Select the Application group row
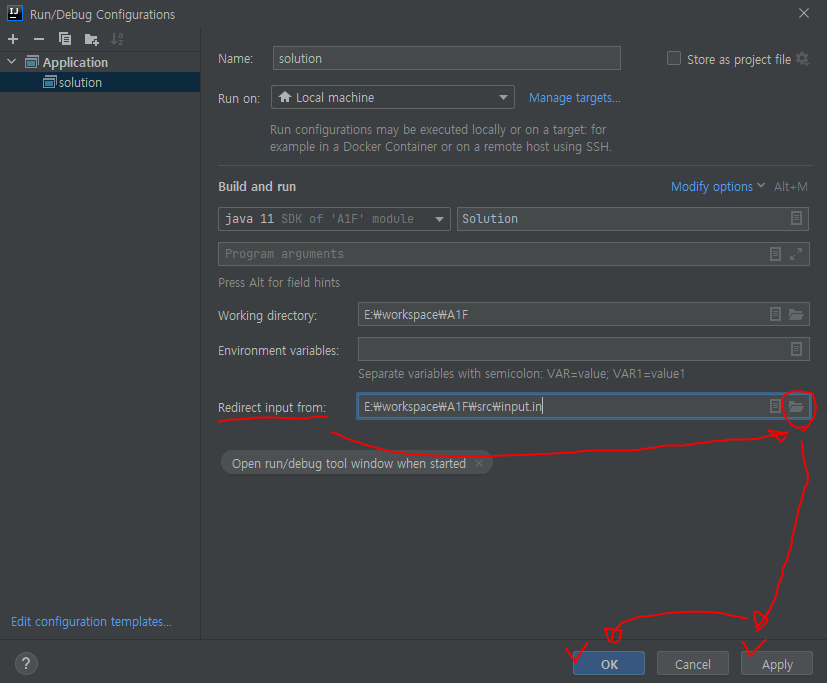This screenshot has height=683, width=827. point(100,62)
